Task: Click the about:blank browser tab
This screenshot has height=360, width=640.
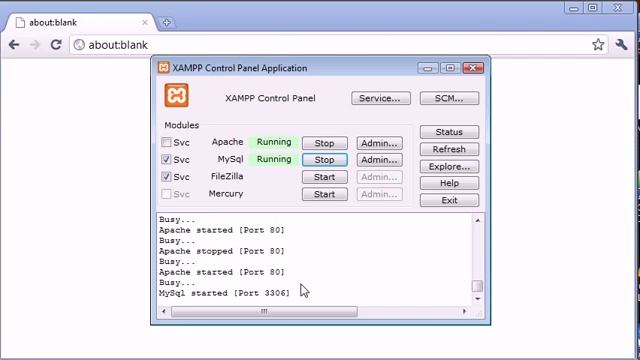Action: [80, 23]
